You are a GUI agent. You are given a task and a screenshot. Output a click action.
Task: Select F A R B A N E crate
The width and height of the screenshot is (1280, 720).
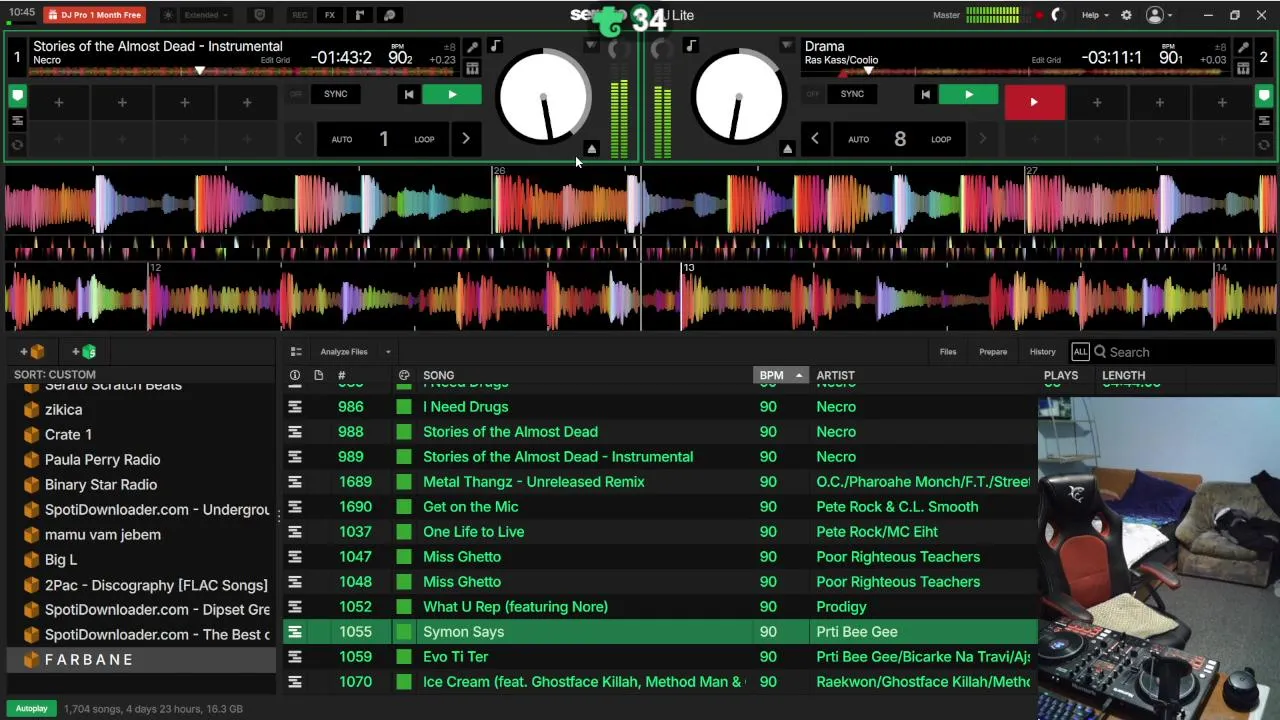(140, 660)
